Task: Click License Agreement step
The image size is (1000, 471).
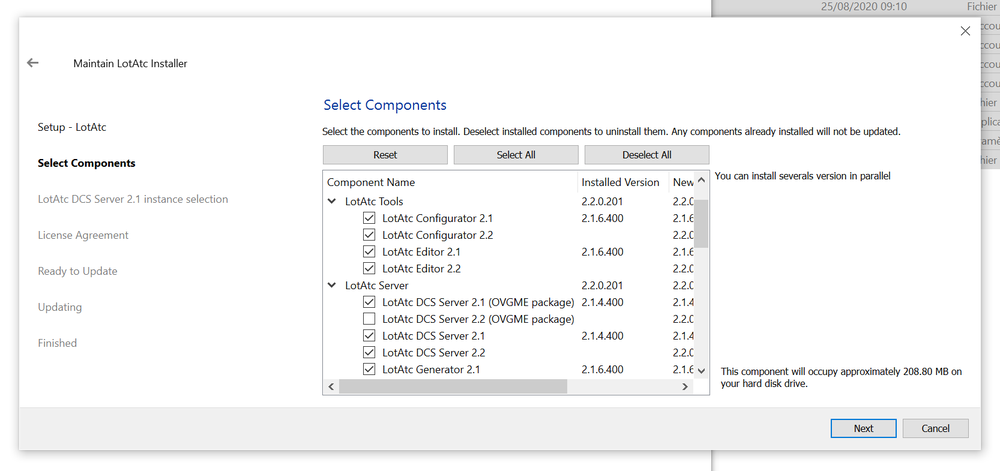Action: coord(83,235)
